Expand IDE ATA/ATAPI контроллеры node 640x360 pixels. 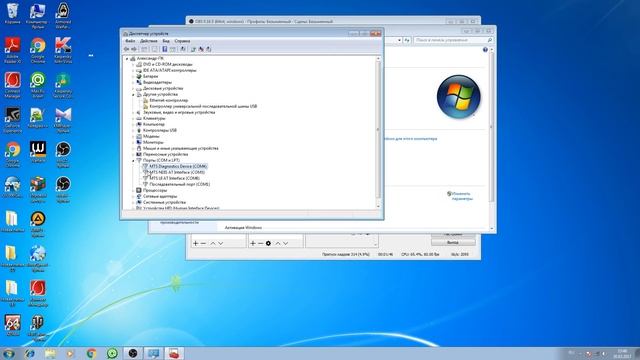coord(133,71)
